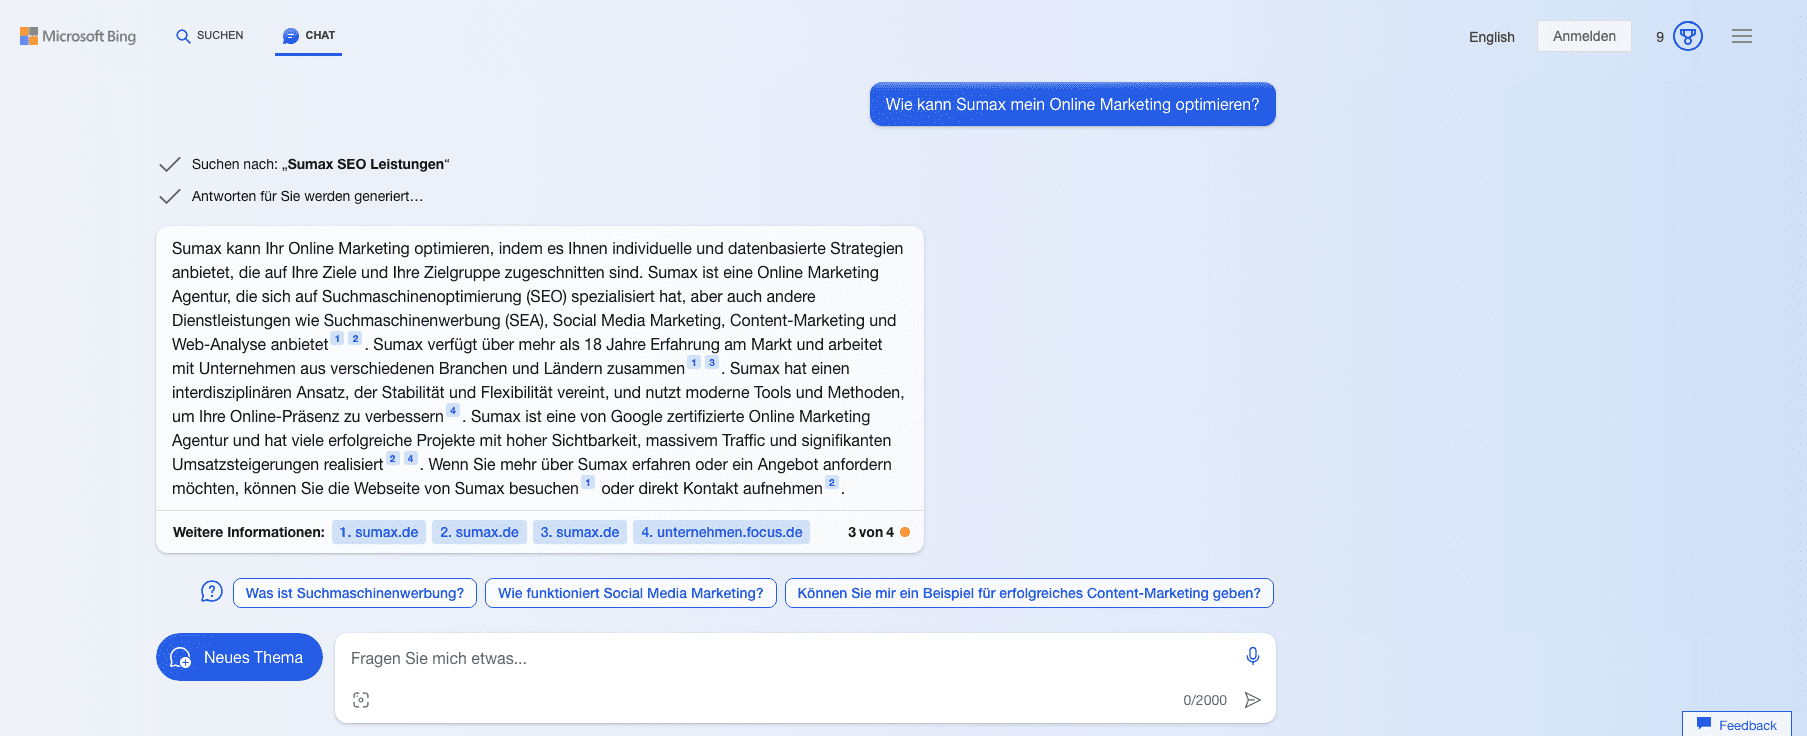Open citation 2 after 'Web-Analyse anbietet'
Viewport: 1807px width, 736px height.
[x=355, y=339]
